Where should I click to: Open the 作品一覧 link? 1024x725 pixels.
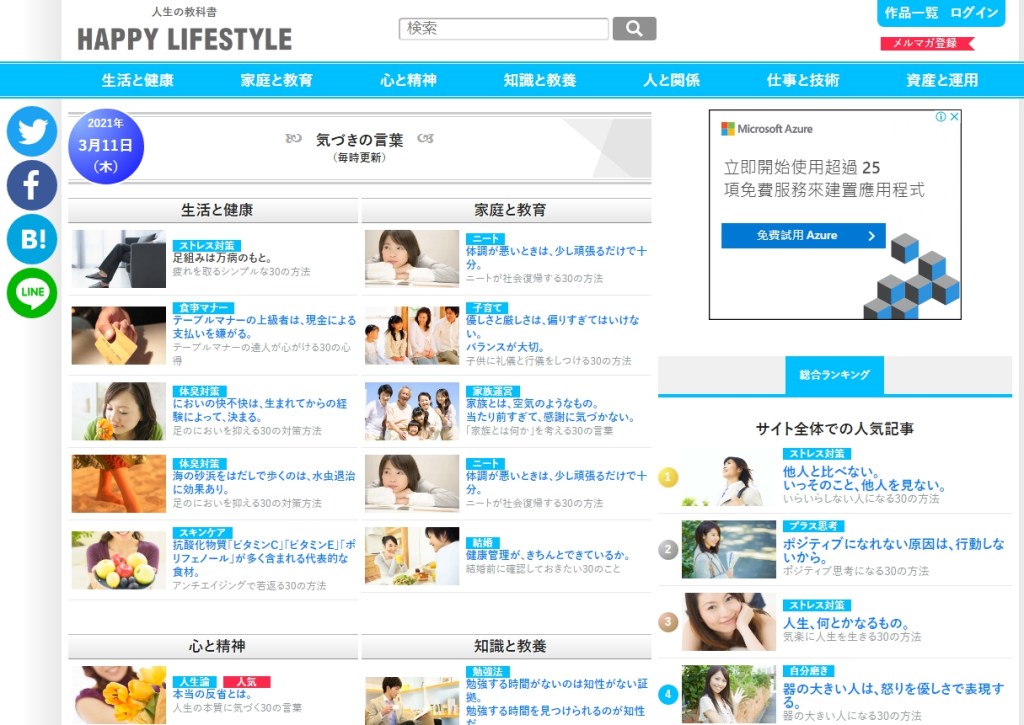(911, 13)
